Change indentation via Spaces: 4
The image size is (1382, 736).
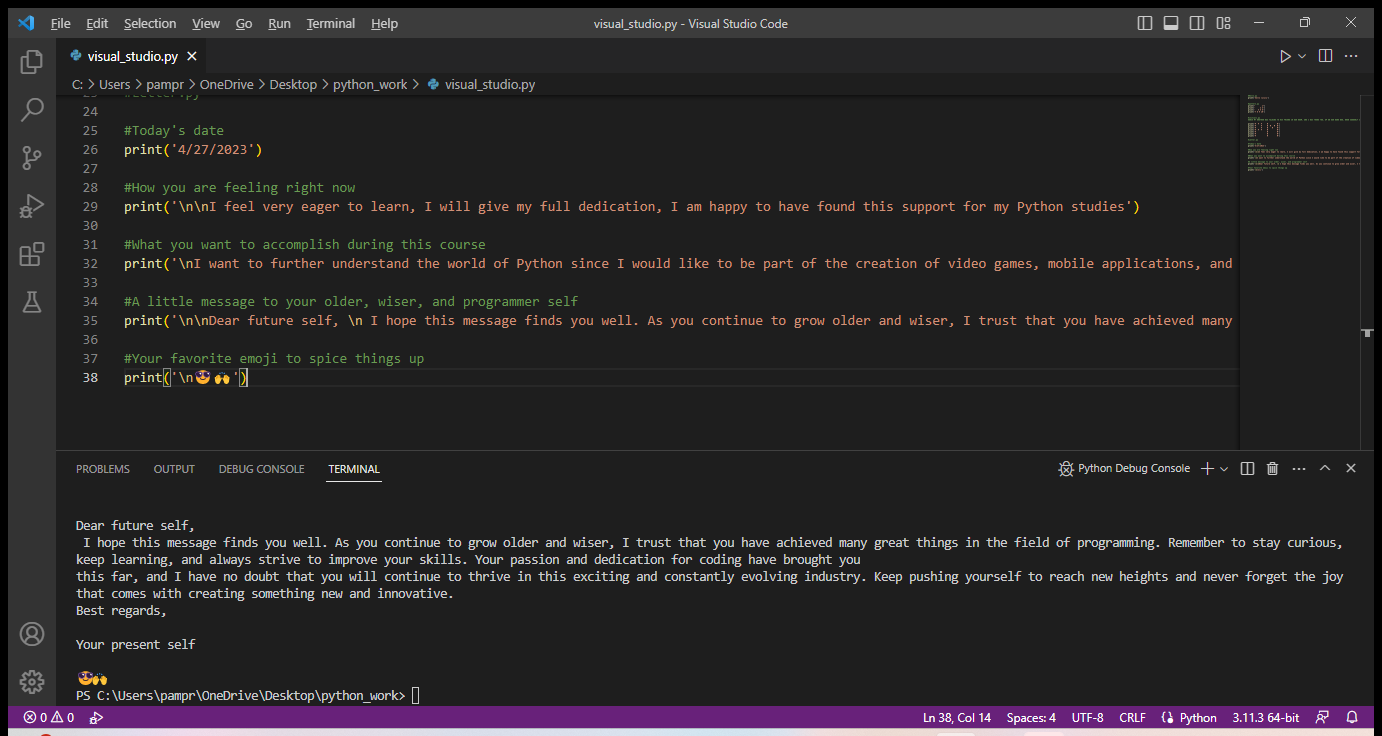click(x=1031, y=717)
